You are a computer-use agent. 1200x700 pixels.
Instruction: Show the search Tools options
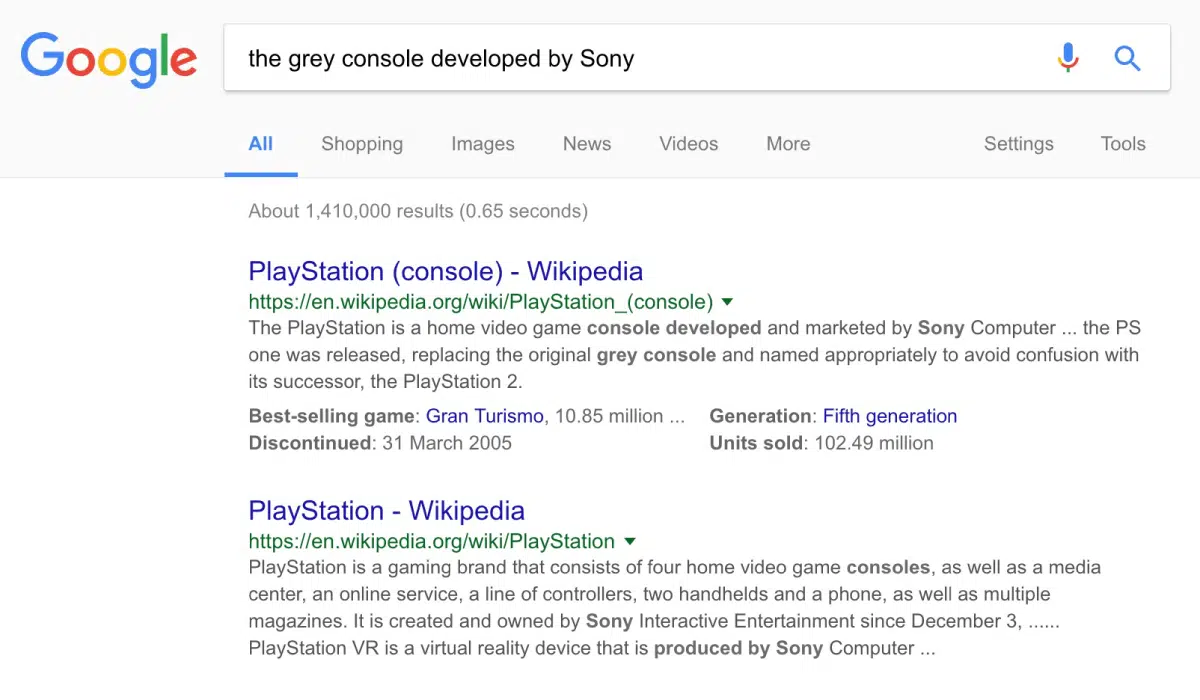click(1123, 144)
